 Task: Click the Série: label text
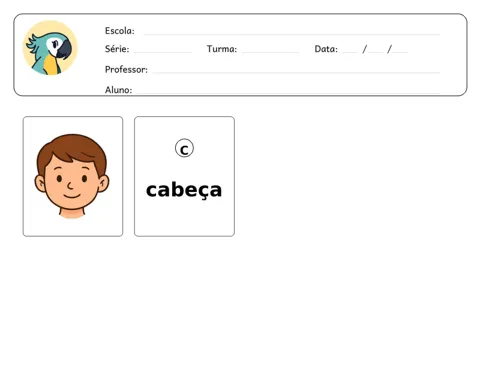click(x=117, y=49)
